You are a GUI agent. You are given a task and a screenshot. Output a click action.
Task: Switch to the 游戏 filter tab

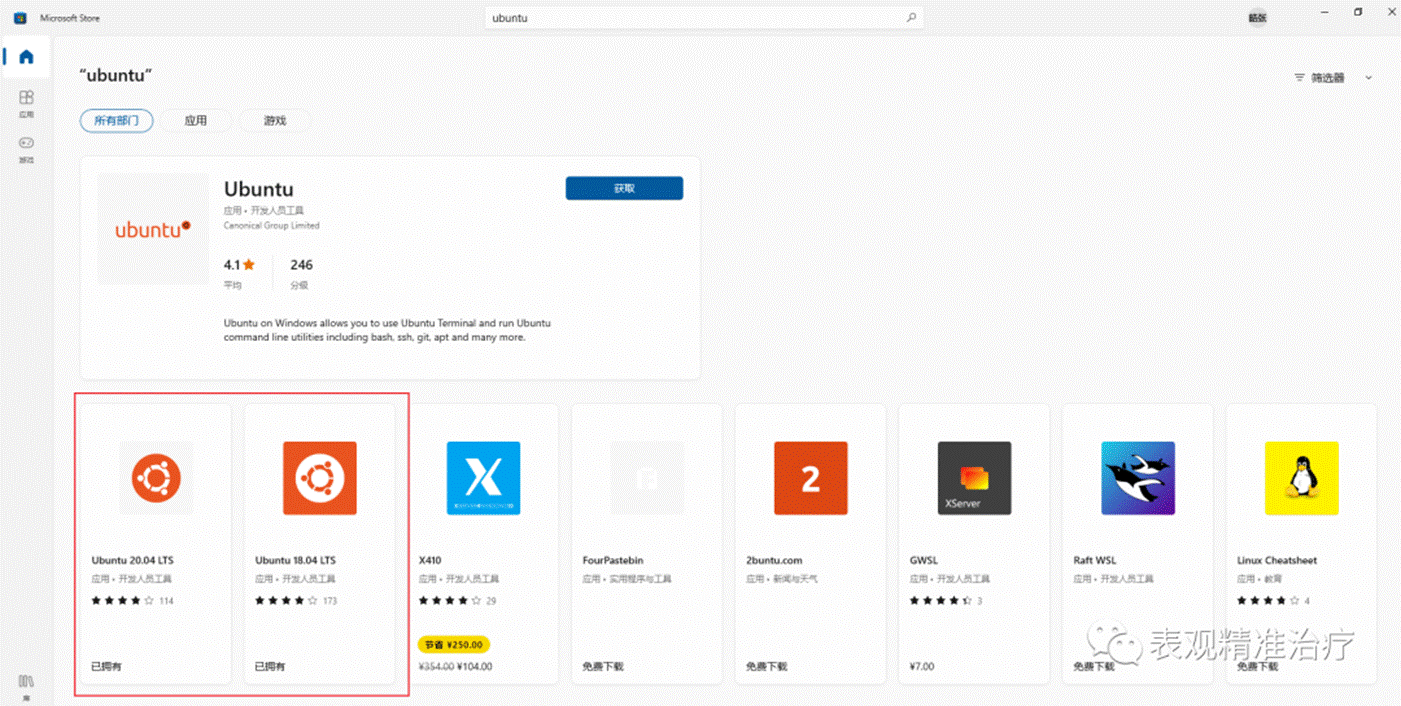tap(275, 121)
